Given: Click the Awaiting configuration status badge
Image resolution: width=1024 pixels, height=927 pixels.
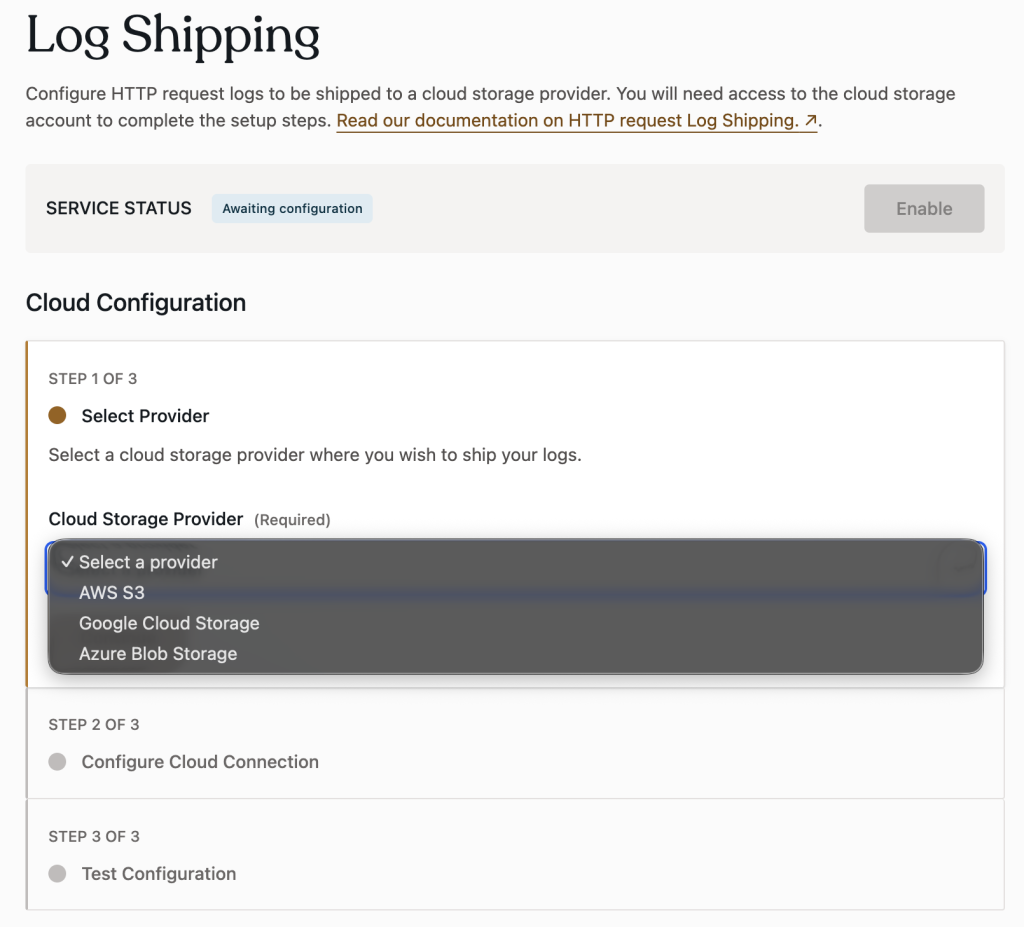Looking at the screenshot, I should (292, 209).
